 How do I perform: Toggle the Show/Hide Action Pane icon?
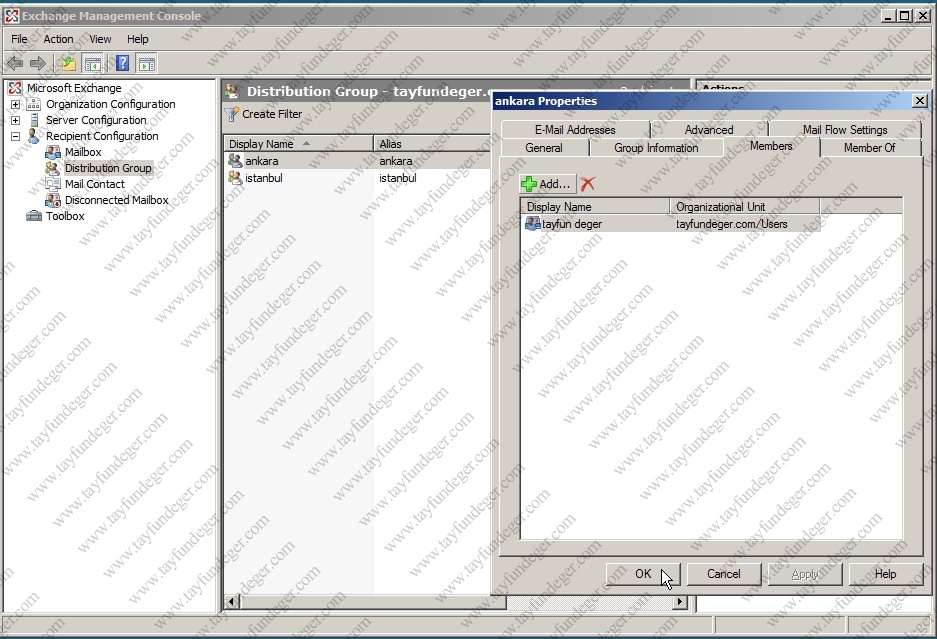(x=146, y=63)
